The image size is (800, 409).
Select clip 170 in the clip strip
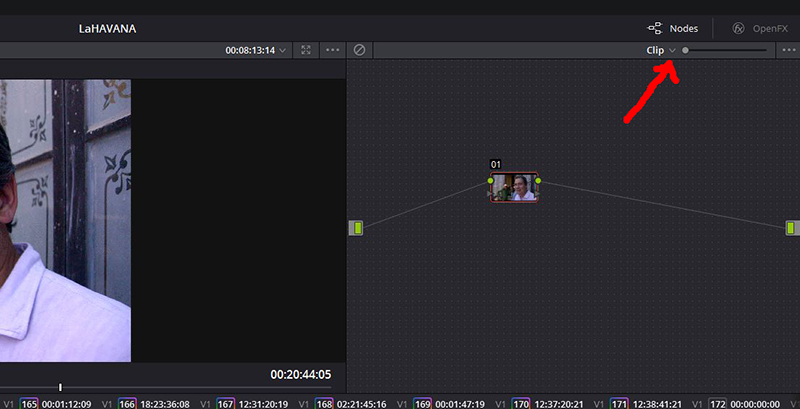coord(521,404)
